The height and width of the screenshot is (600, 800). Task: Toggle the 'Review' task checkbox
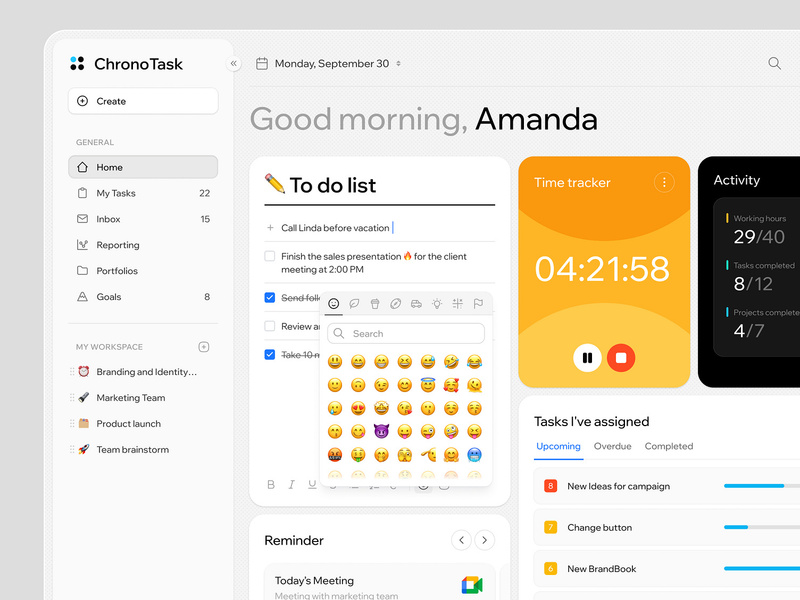[x=269, y=326]
